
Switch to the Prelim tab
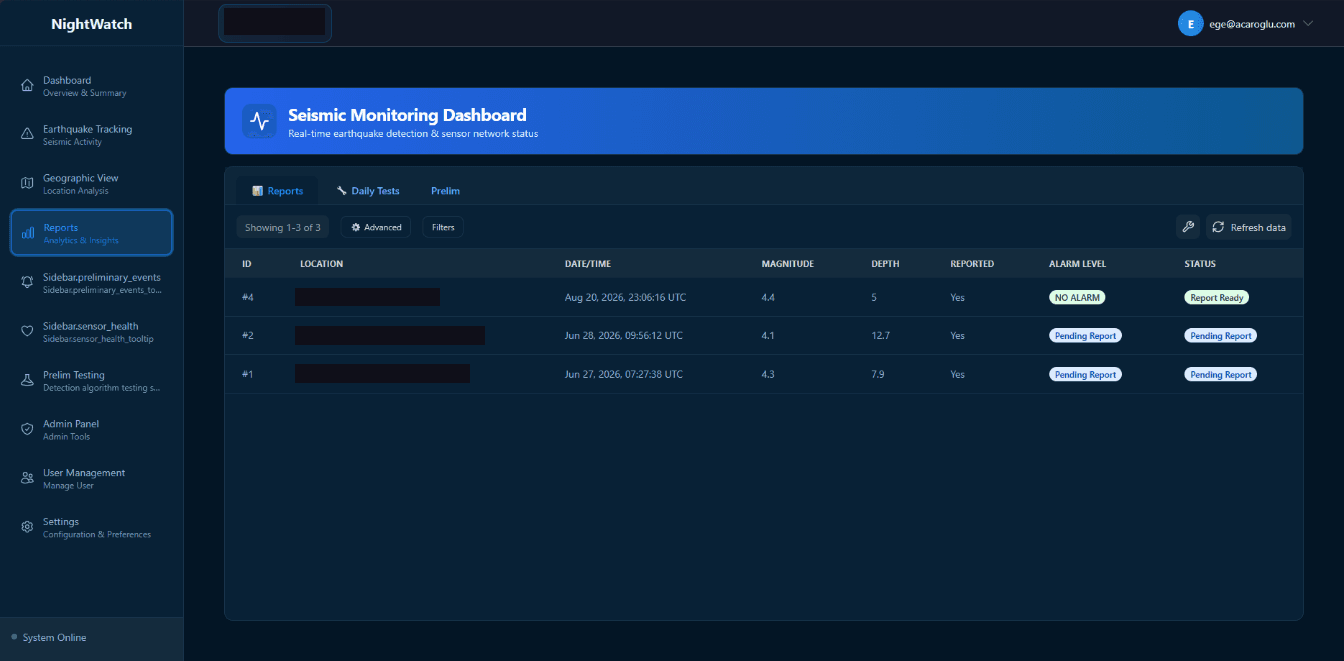click(x=445, y=191)
